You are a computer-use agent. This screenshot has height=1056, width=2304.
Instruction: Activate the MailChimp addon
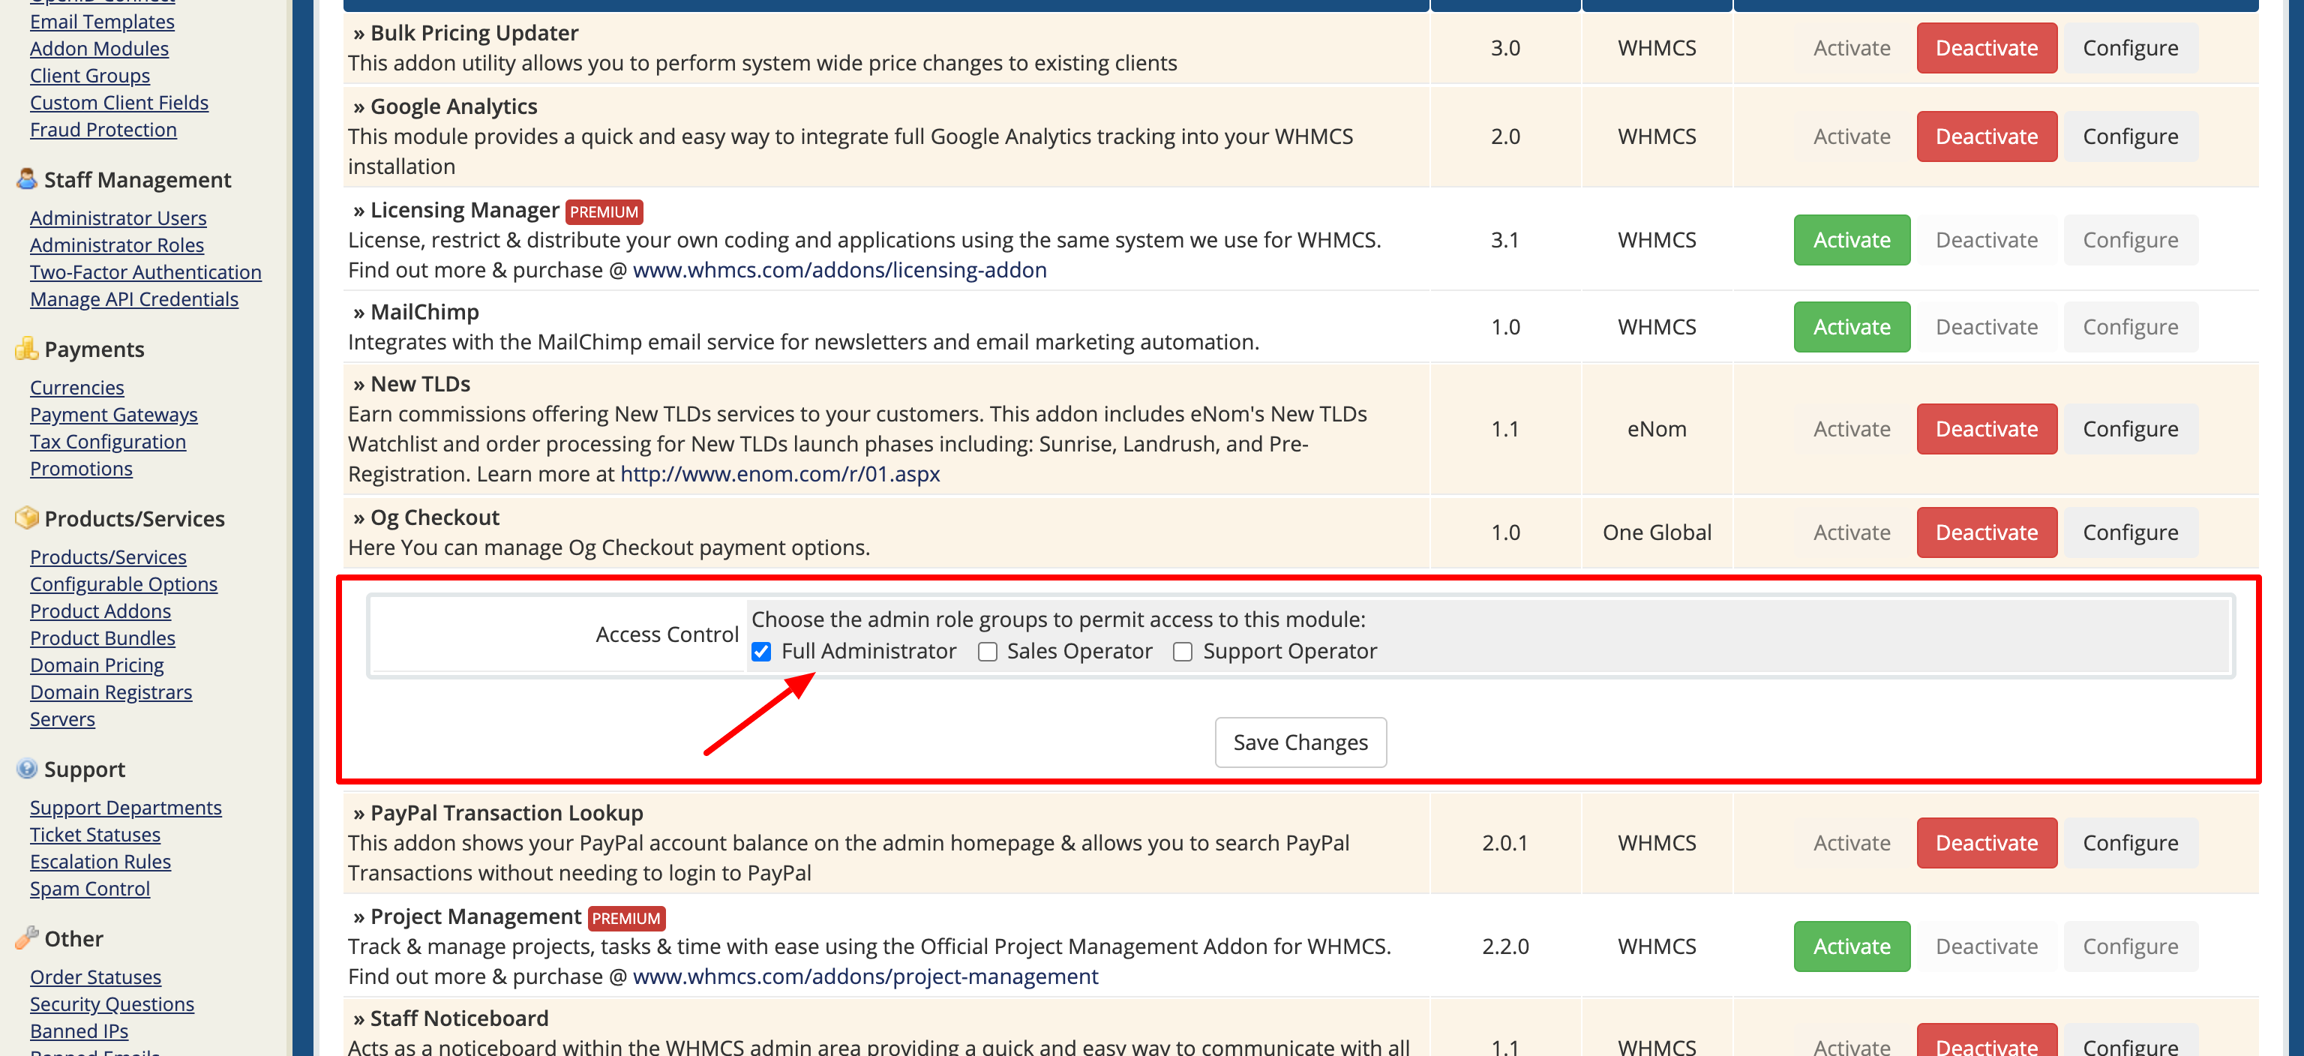point(1851,327)
